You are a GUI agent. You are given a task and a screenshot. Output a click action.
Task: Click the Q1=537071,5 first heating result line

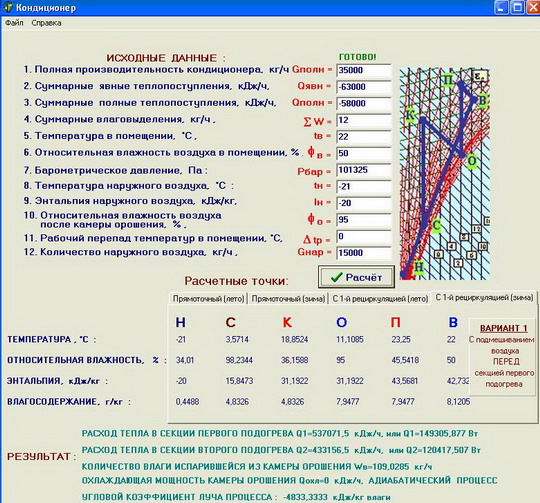280,433
